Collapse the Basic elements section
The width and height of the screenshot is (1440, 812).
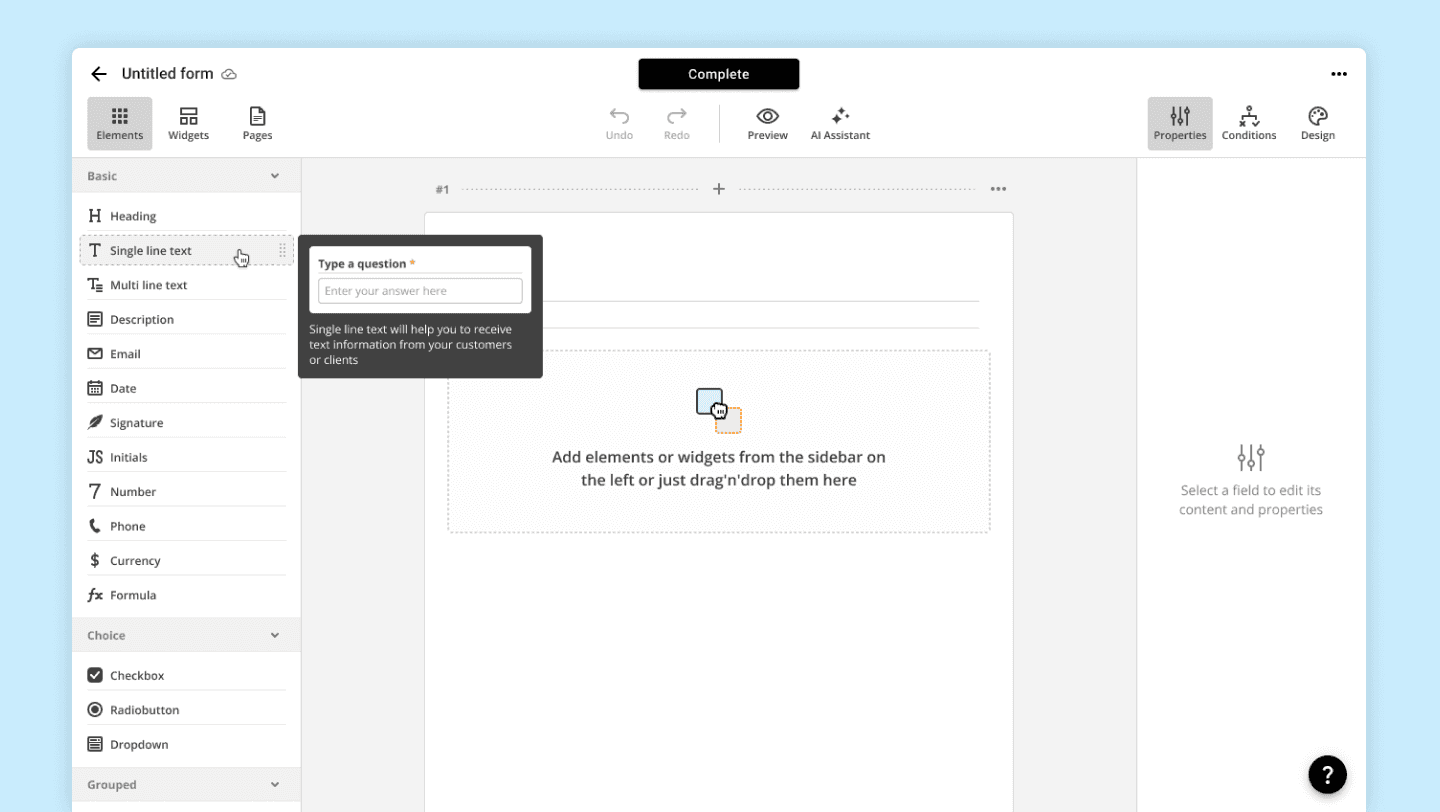(x=275, y=176)
